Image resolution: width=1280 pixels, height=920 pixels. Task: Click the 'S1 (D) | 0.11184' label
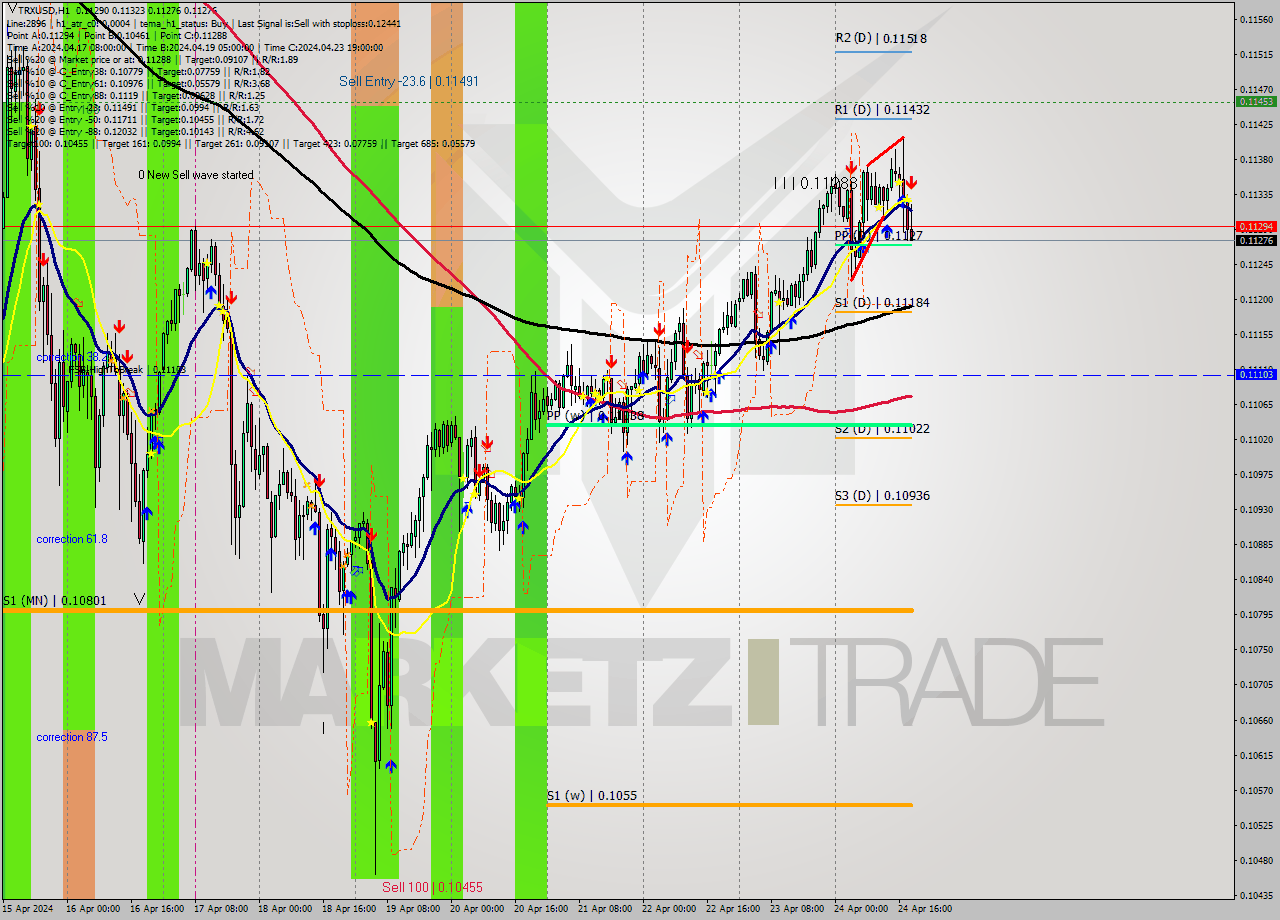(882, 302)
